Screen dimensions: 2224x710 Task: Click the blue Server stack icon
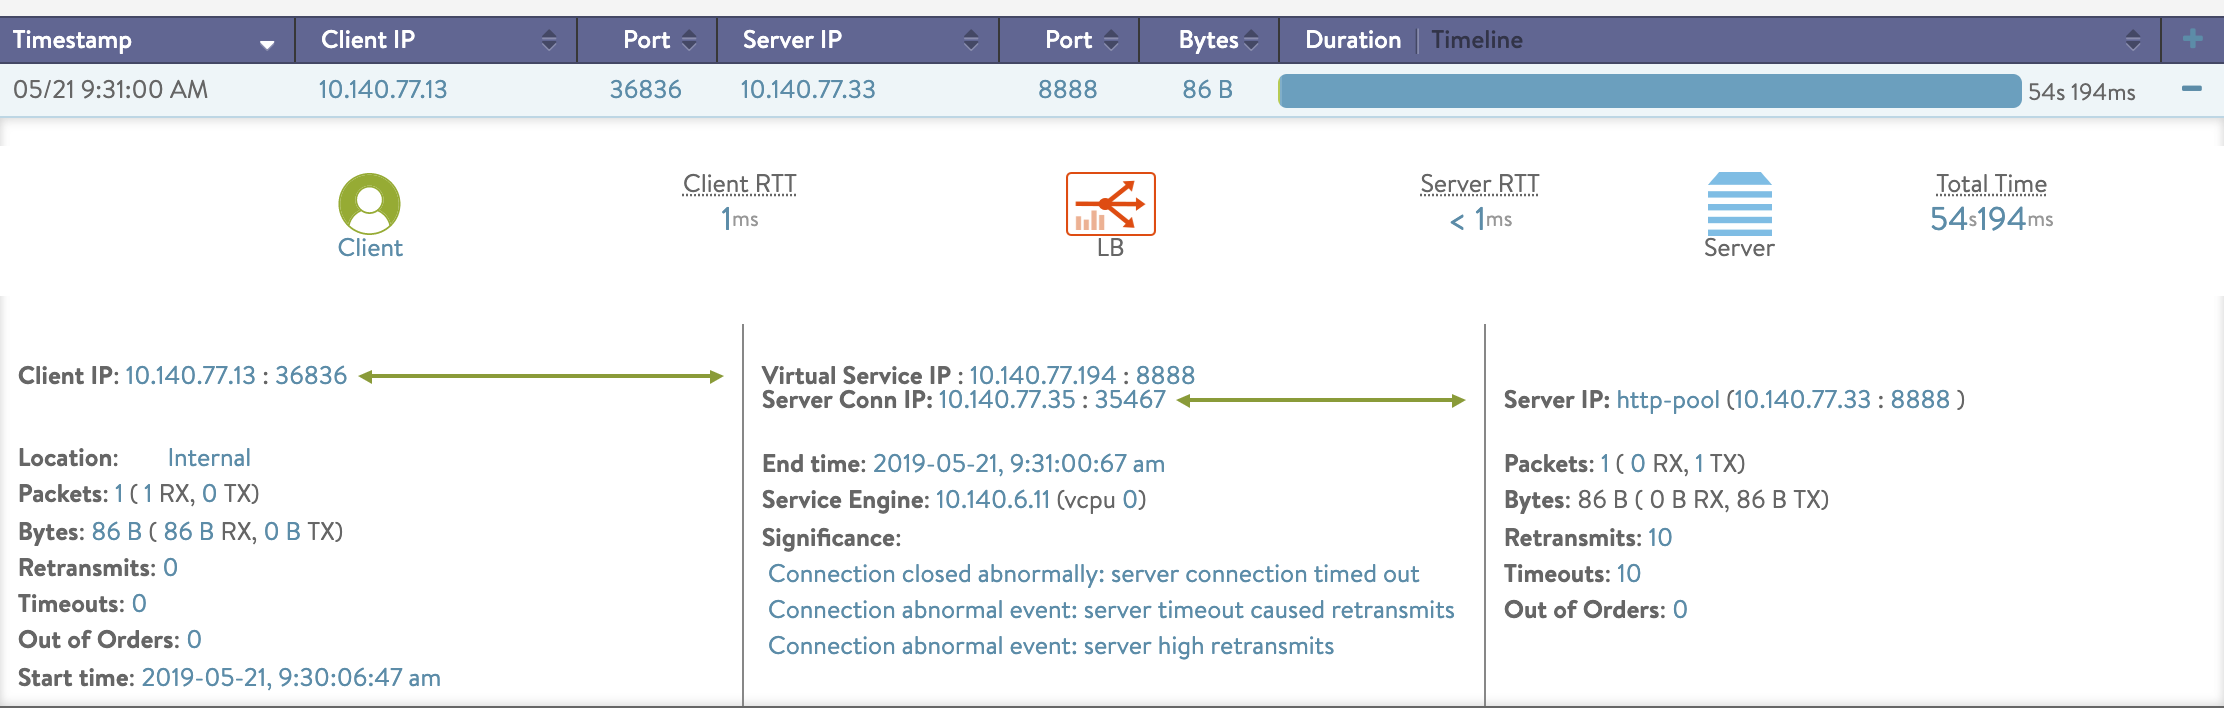(1739, 203)
